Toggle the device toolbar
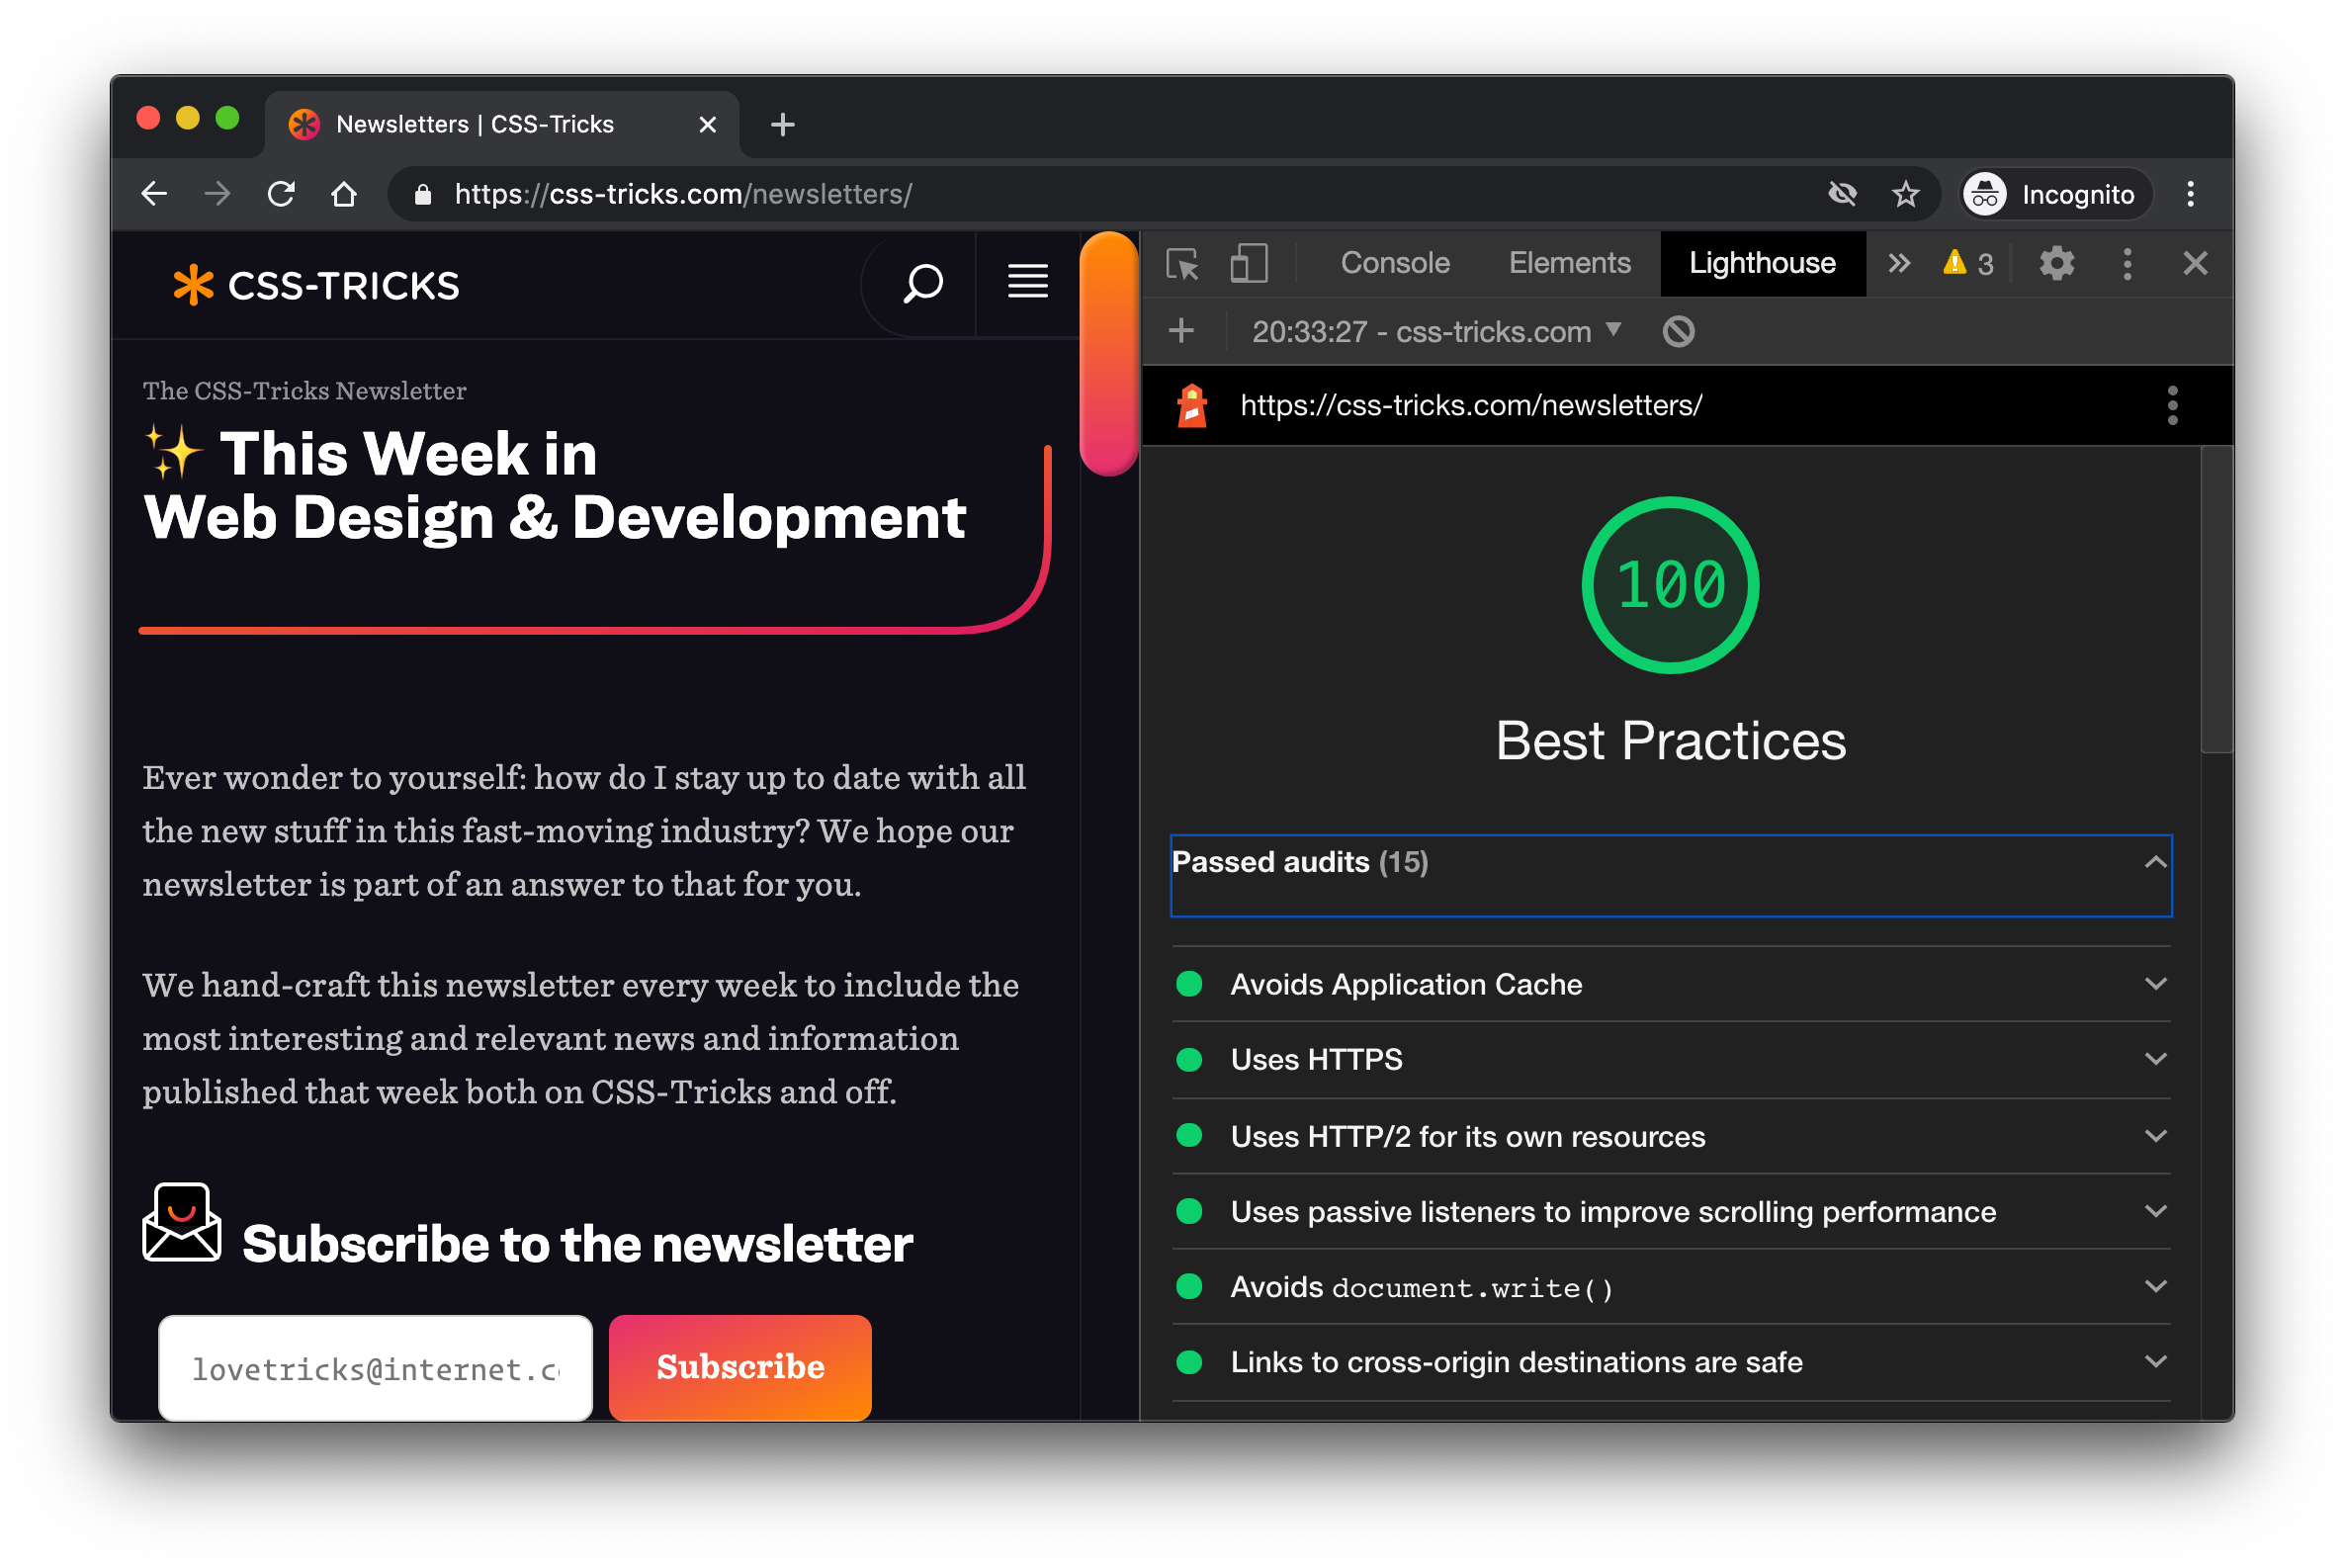 [1249, 264]
